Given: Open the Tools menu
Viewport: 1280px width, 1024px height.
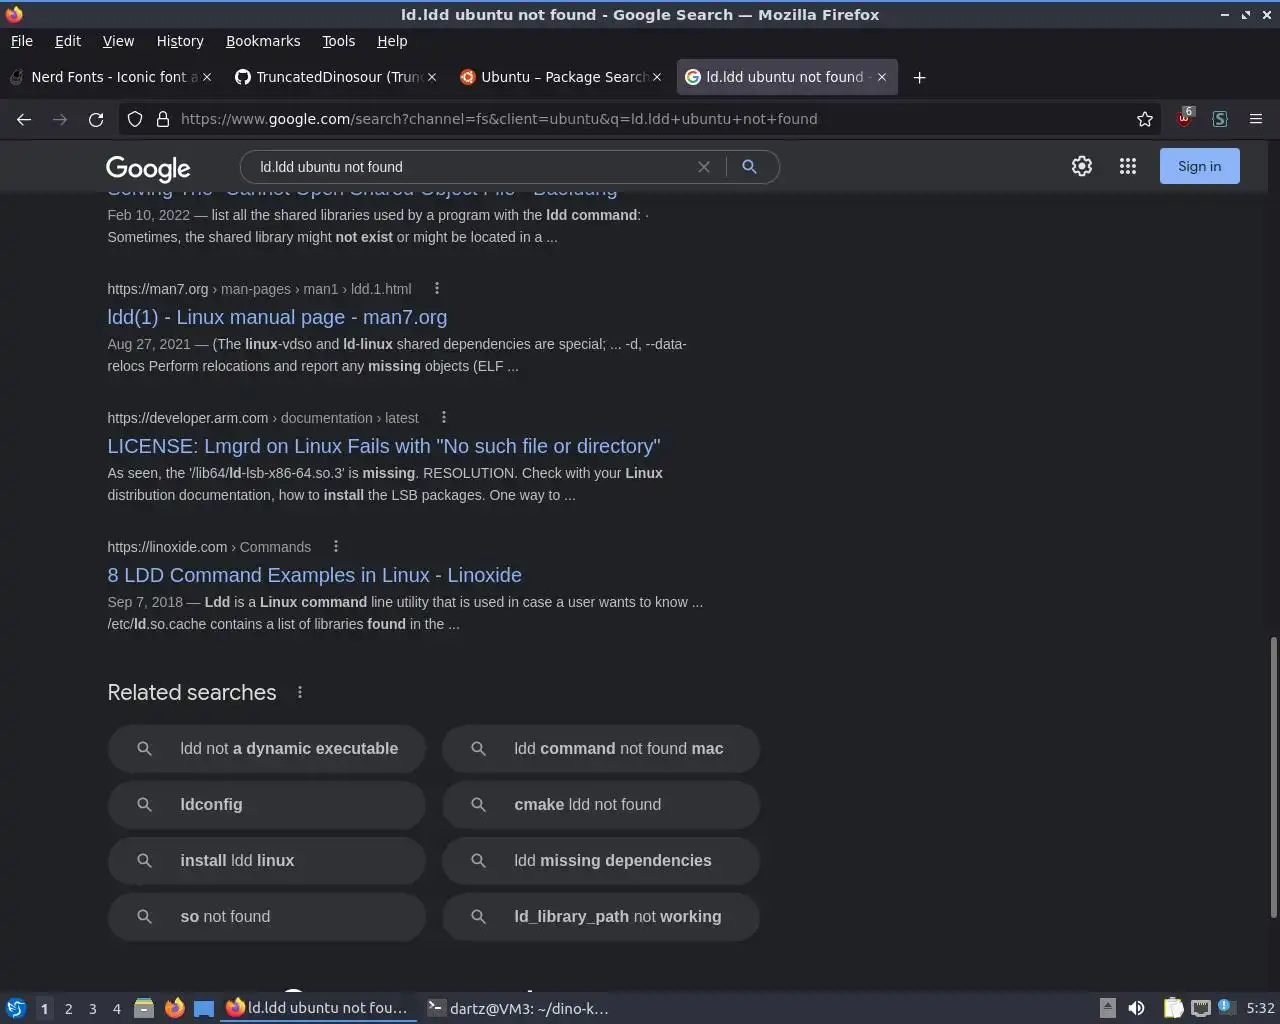Looking at the screenshot, I should point(338,41).
